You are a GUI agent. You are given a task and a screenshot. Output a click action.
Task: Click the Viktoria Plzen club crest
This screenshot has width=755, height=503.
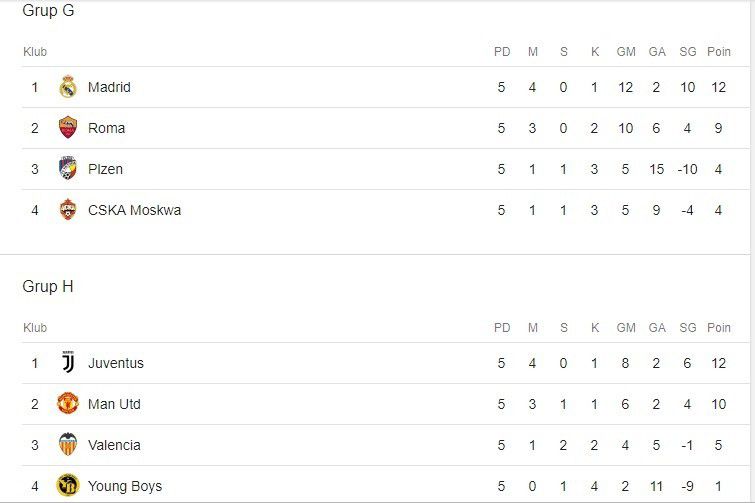(x=68, y=169)
